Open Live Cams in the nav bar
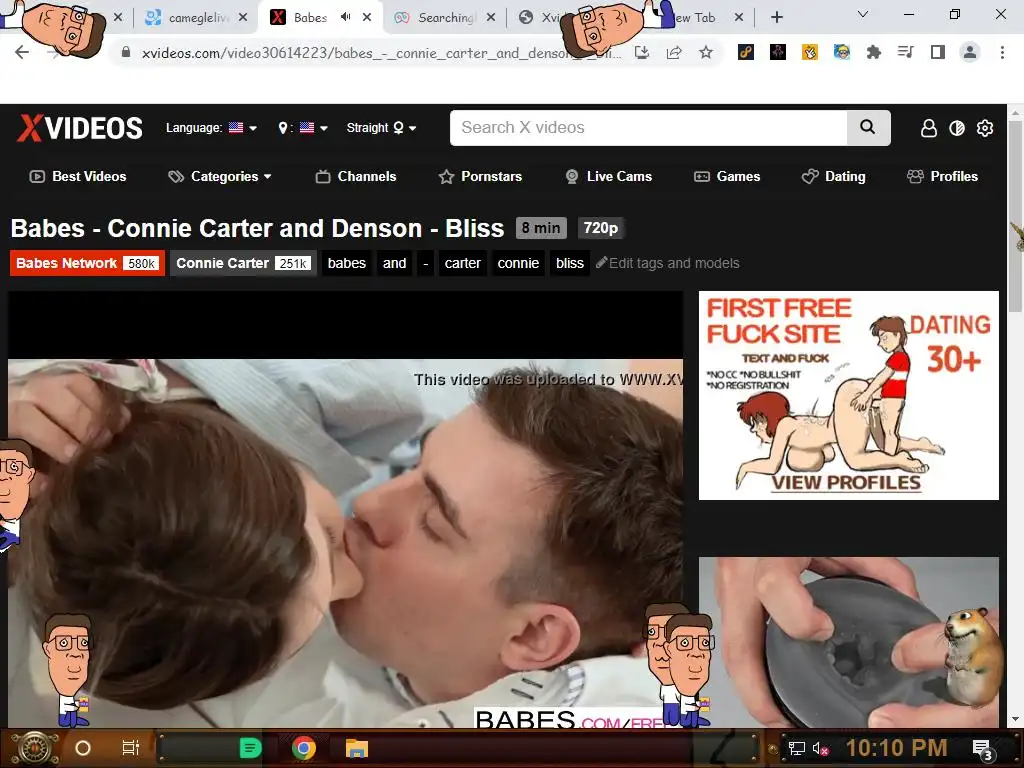Viewport: 1024px width, 768px height. click(609, 176)
